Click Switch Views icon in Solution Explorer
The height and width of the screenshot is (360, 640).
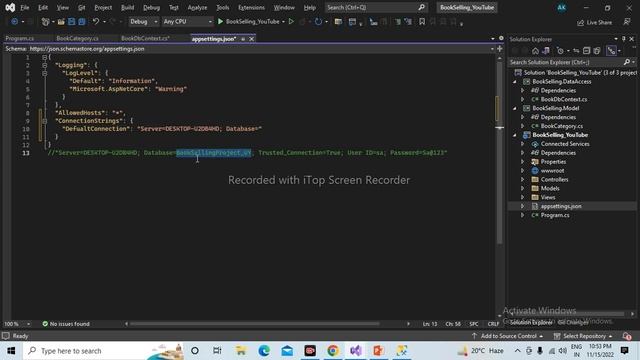[x=545, y=51]
